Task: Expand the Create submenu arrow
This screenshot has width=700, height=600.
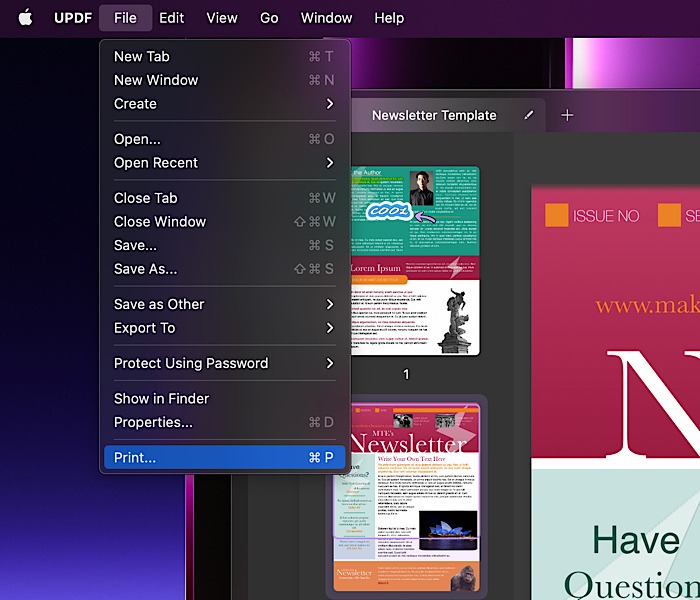Action: click(329, 104)
